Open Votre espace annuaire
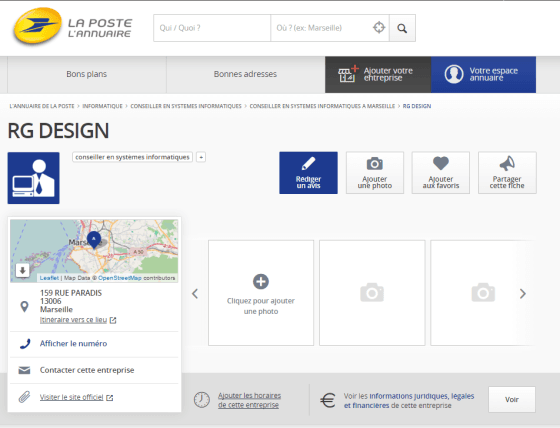Image resolution: width=560 pixels, height=428 pixels. tap(484, 74)
